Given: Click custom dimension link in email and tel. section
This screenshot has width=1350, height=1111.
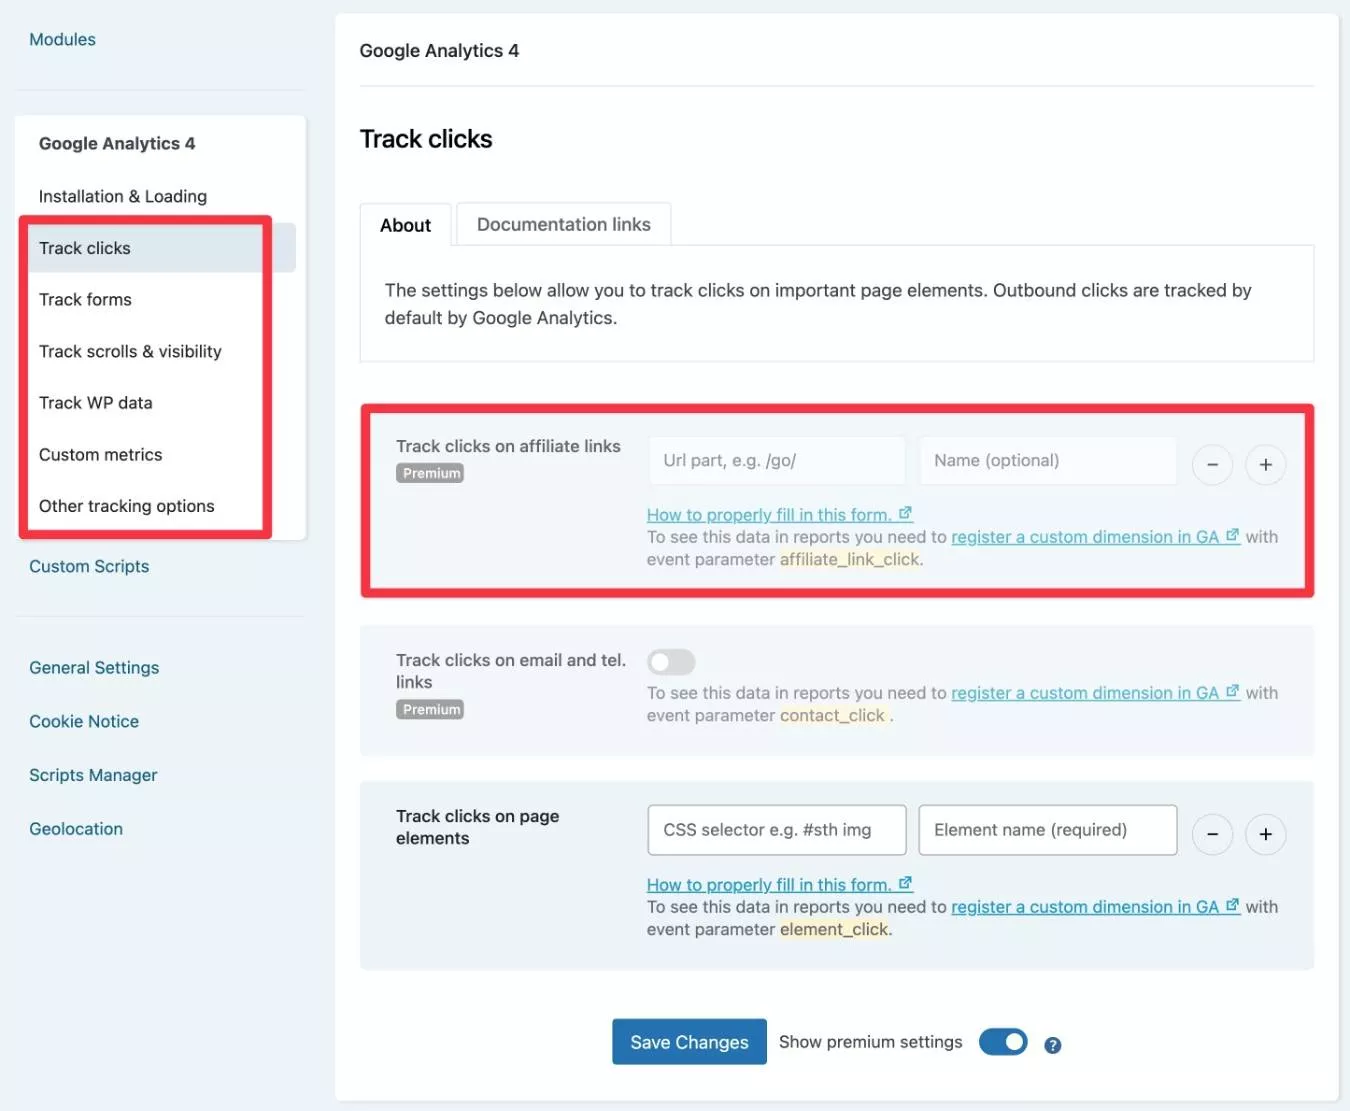Looking at the screenshot, I should click(x=1095, y=693).
